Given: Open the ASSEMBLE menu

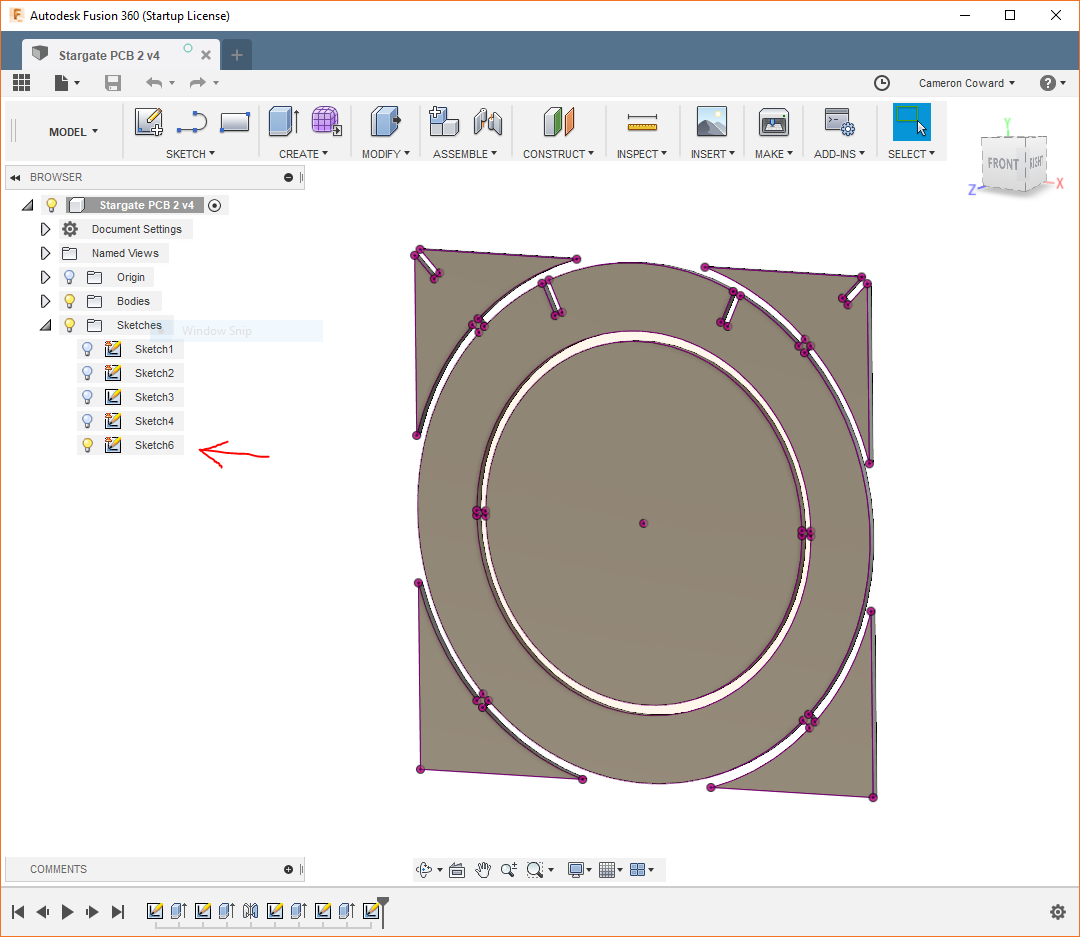Looking at the screenshot, I should (464, 154).
